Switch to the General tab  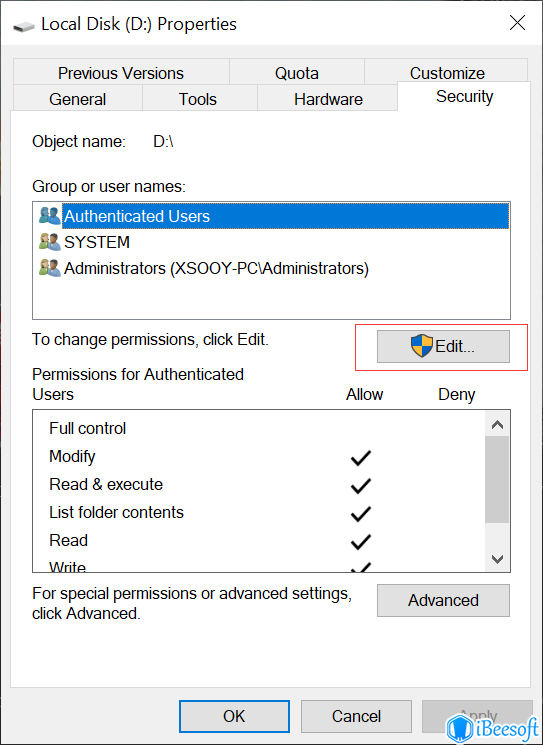[77, 99]
